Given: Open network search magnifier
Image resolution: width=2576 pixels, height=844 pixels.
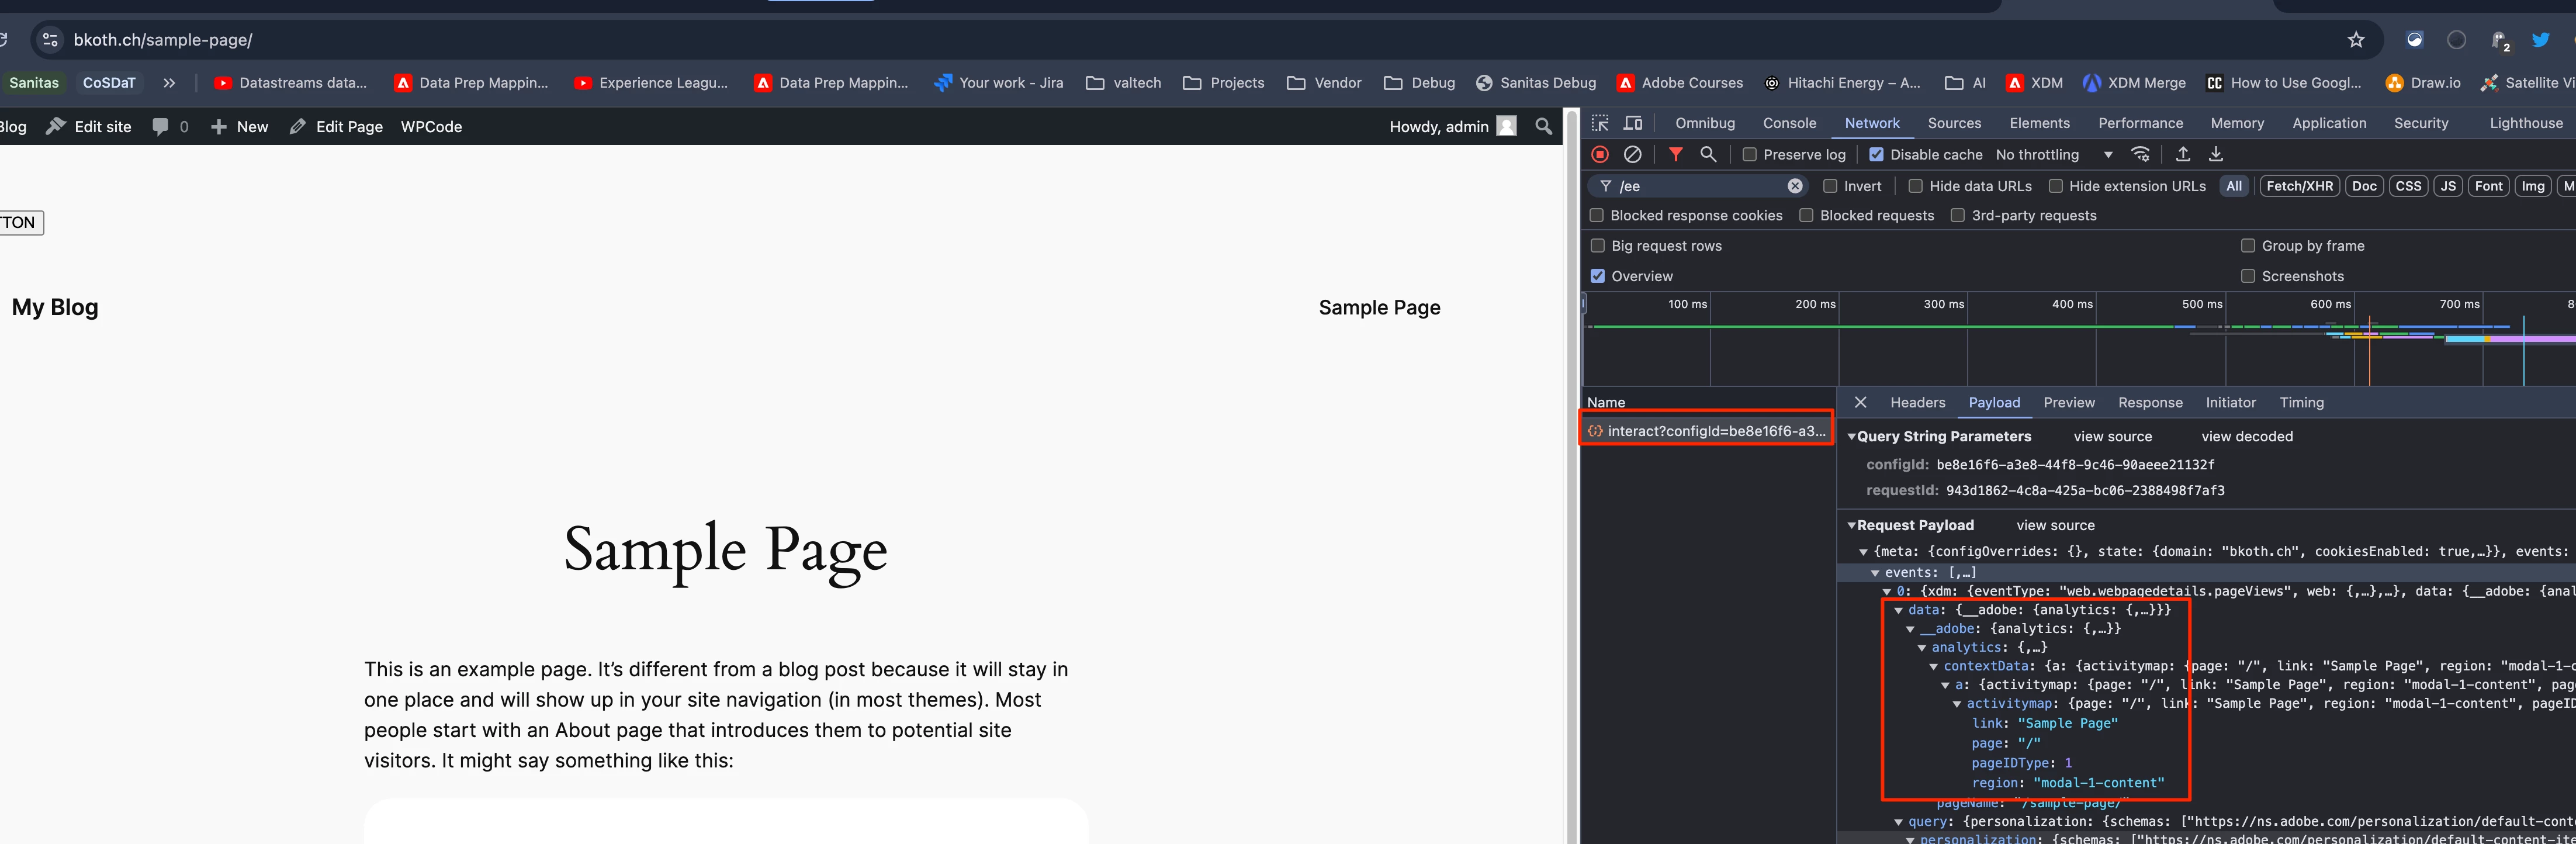Looking at the screenshot, I should point(1708,154).
